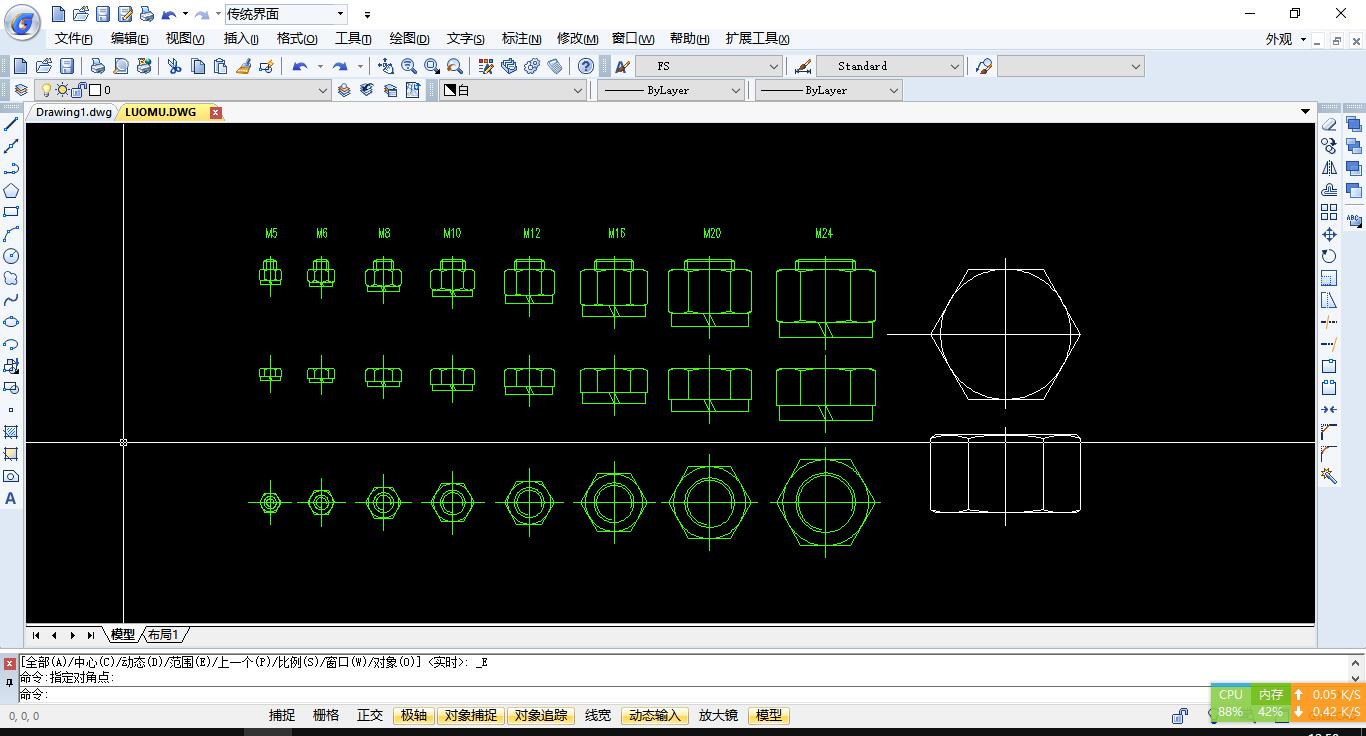Screen dimensions: 1366x736
Task: Click the CPU 88% monitor widget
Action: tap(1231, 703)
